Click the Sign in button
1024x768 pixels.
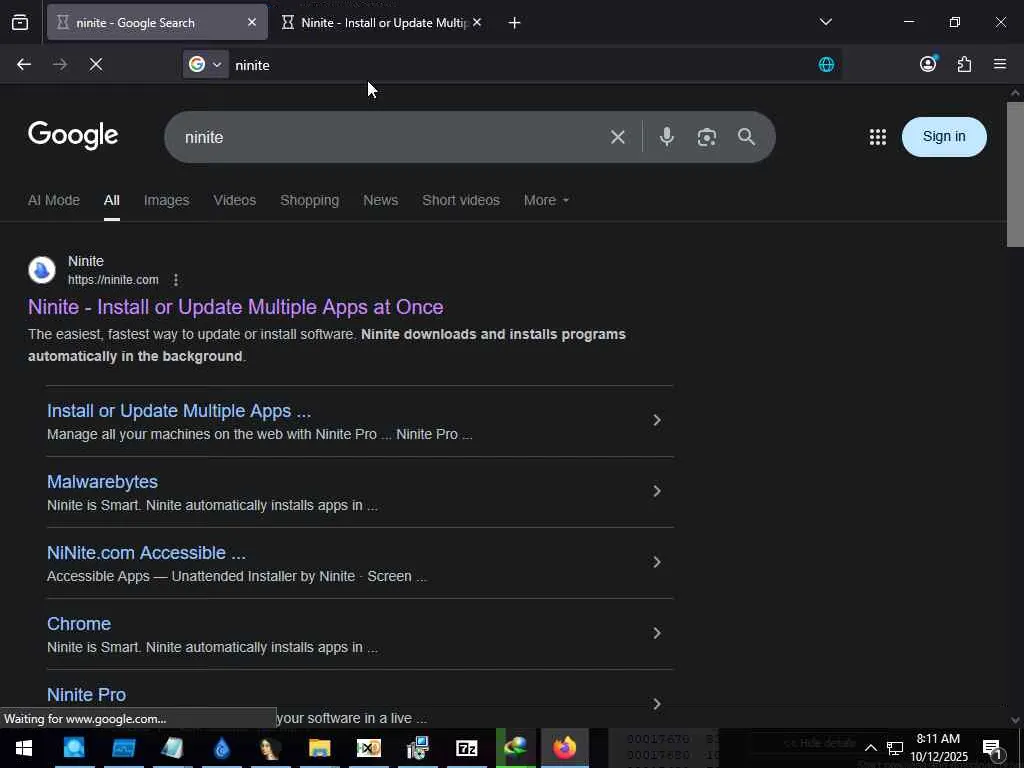click(944, 137)
